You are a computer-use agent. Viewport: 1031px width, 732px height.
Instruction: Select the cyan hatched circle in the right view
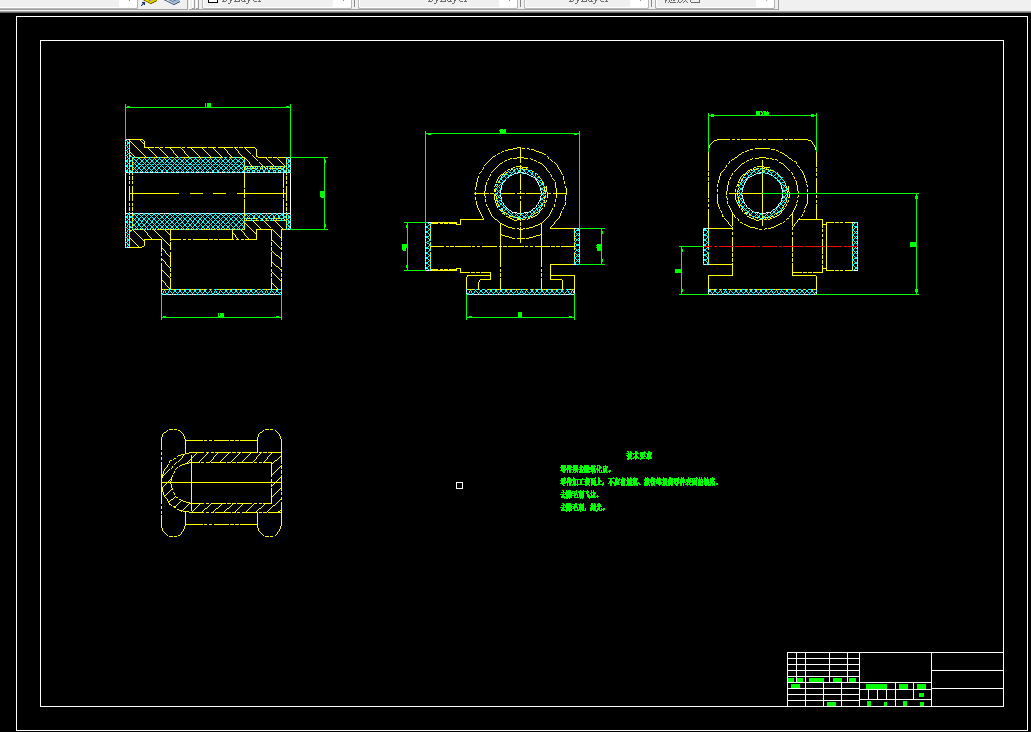(x=762, y=193)
